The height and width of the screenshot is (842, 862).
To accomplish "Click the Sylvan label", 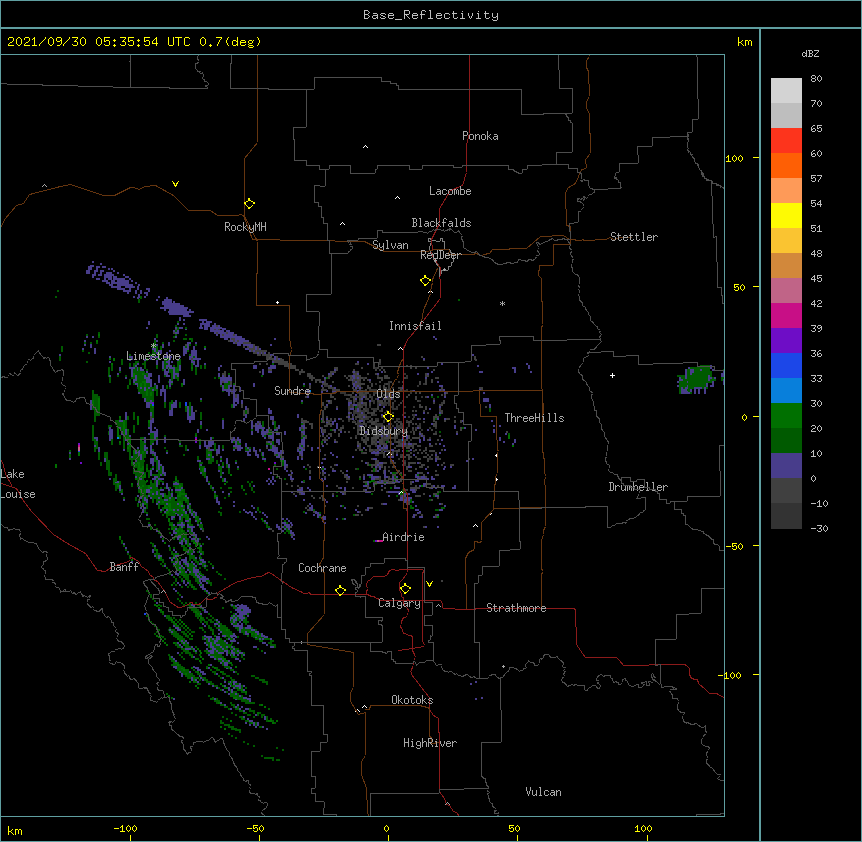I will click(x=390, y=245).
